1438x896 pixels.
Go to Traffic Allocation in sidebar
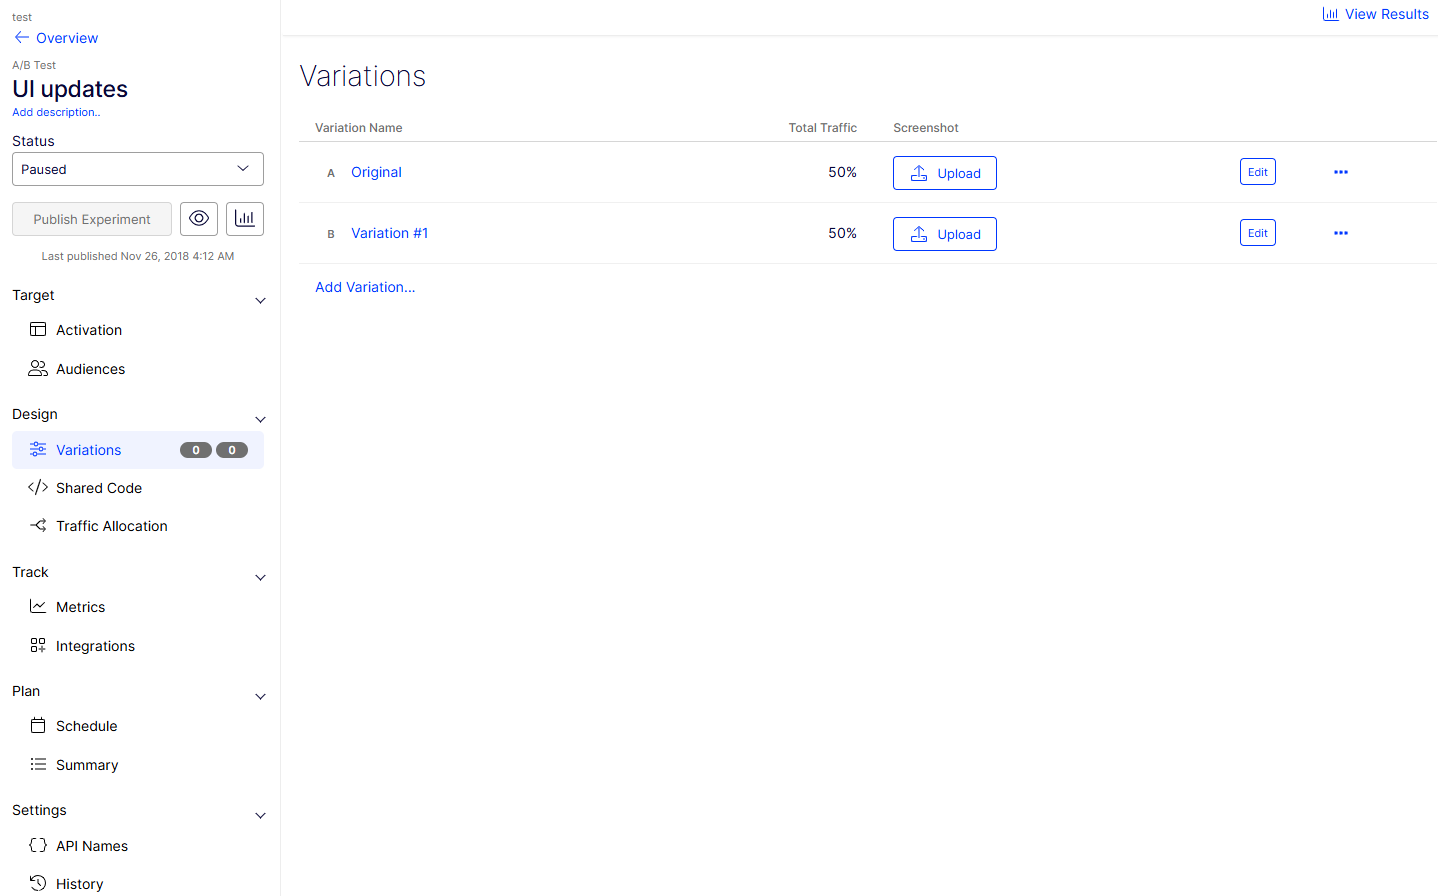pos(111,526)
